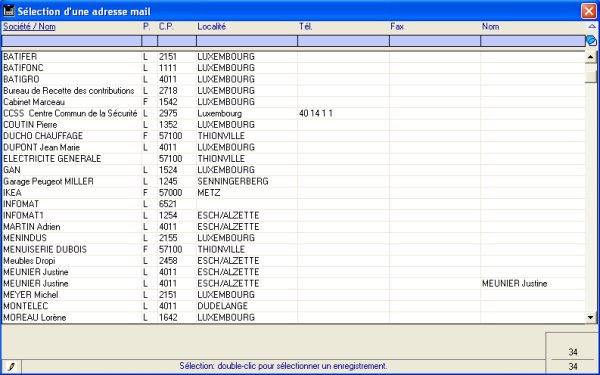Click the small up triangle above the scrollbar
This screenshot has height=375, width=600.
point(592,26)
